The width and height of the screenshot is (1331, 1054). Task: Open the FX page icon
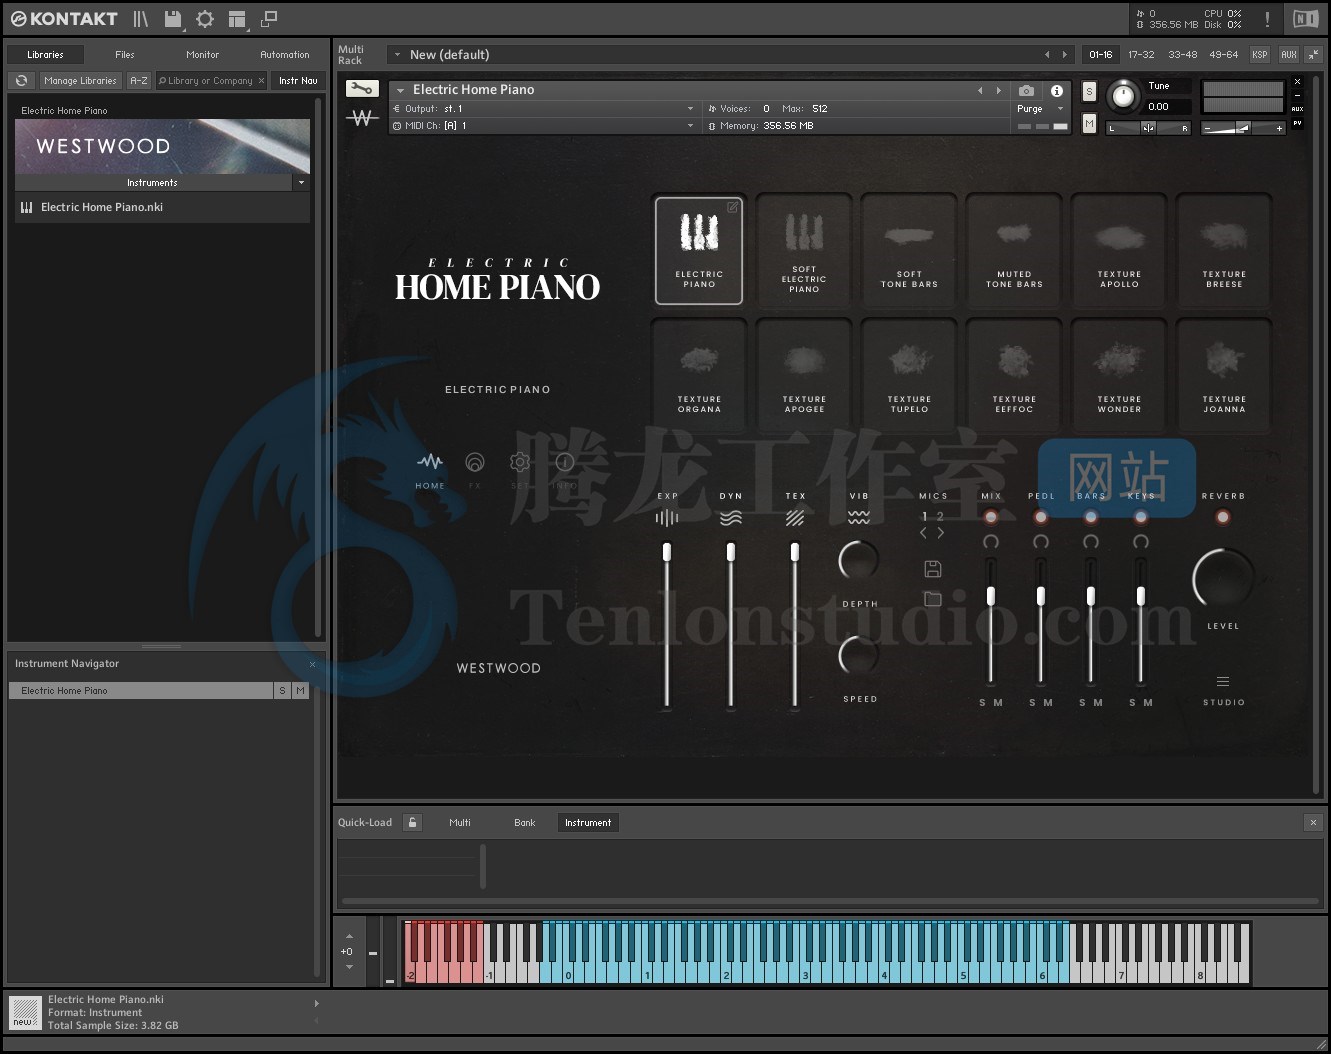(475, 462)
